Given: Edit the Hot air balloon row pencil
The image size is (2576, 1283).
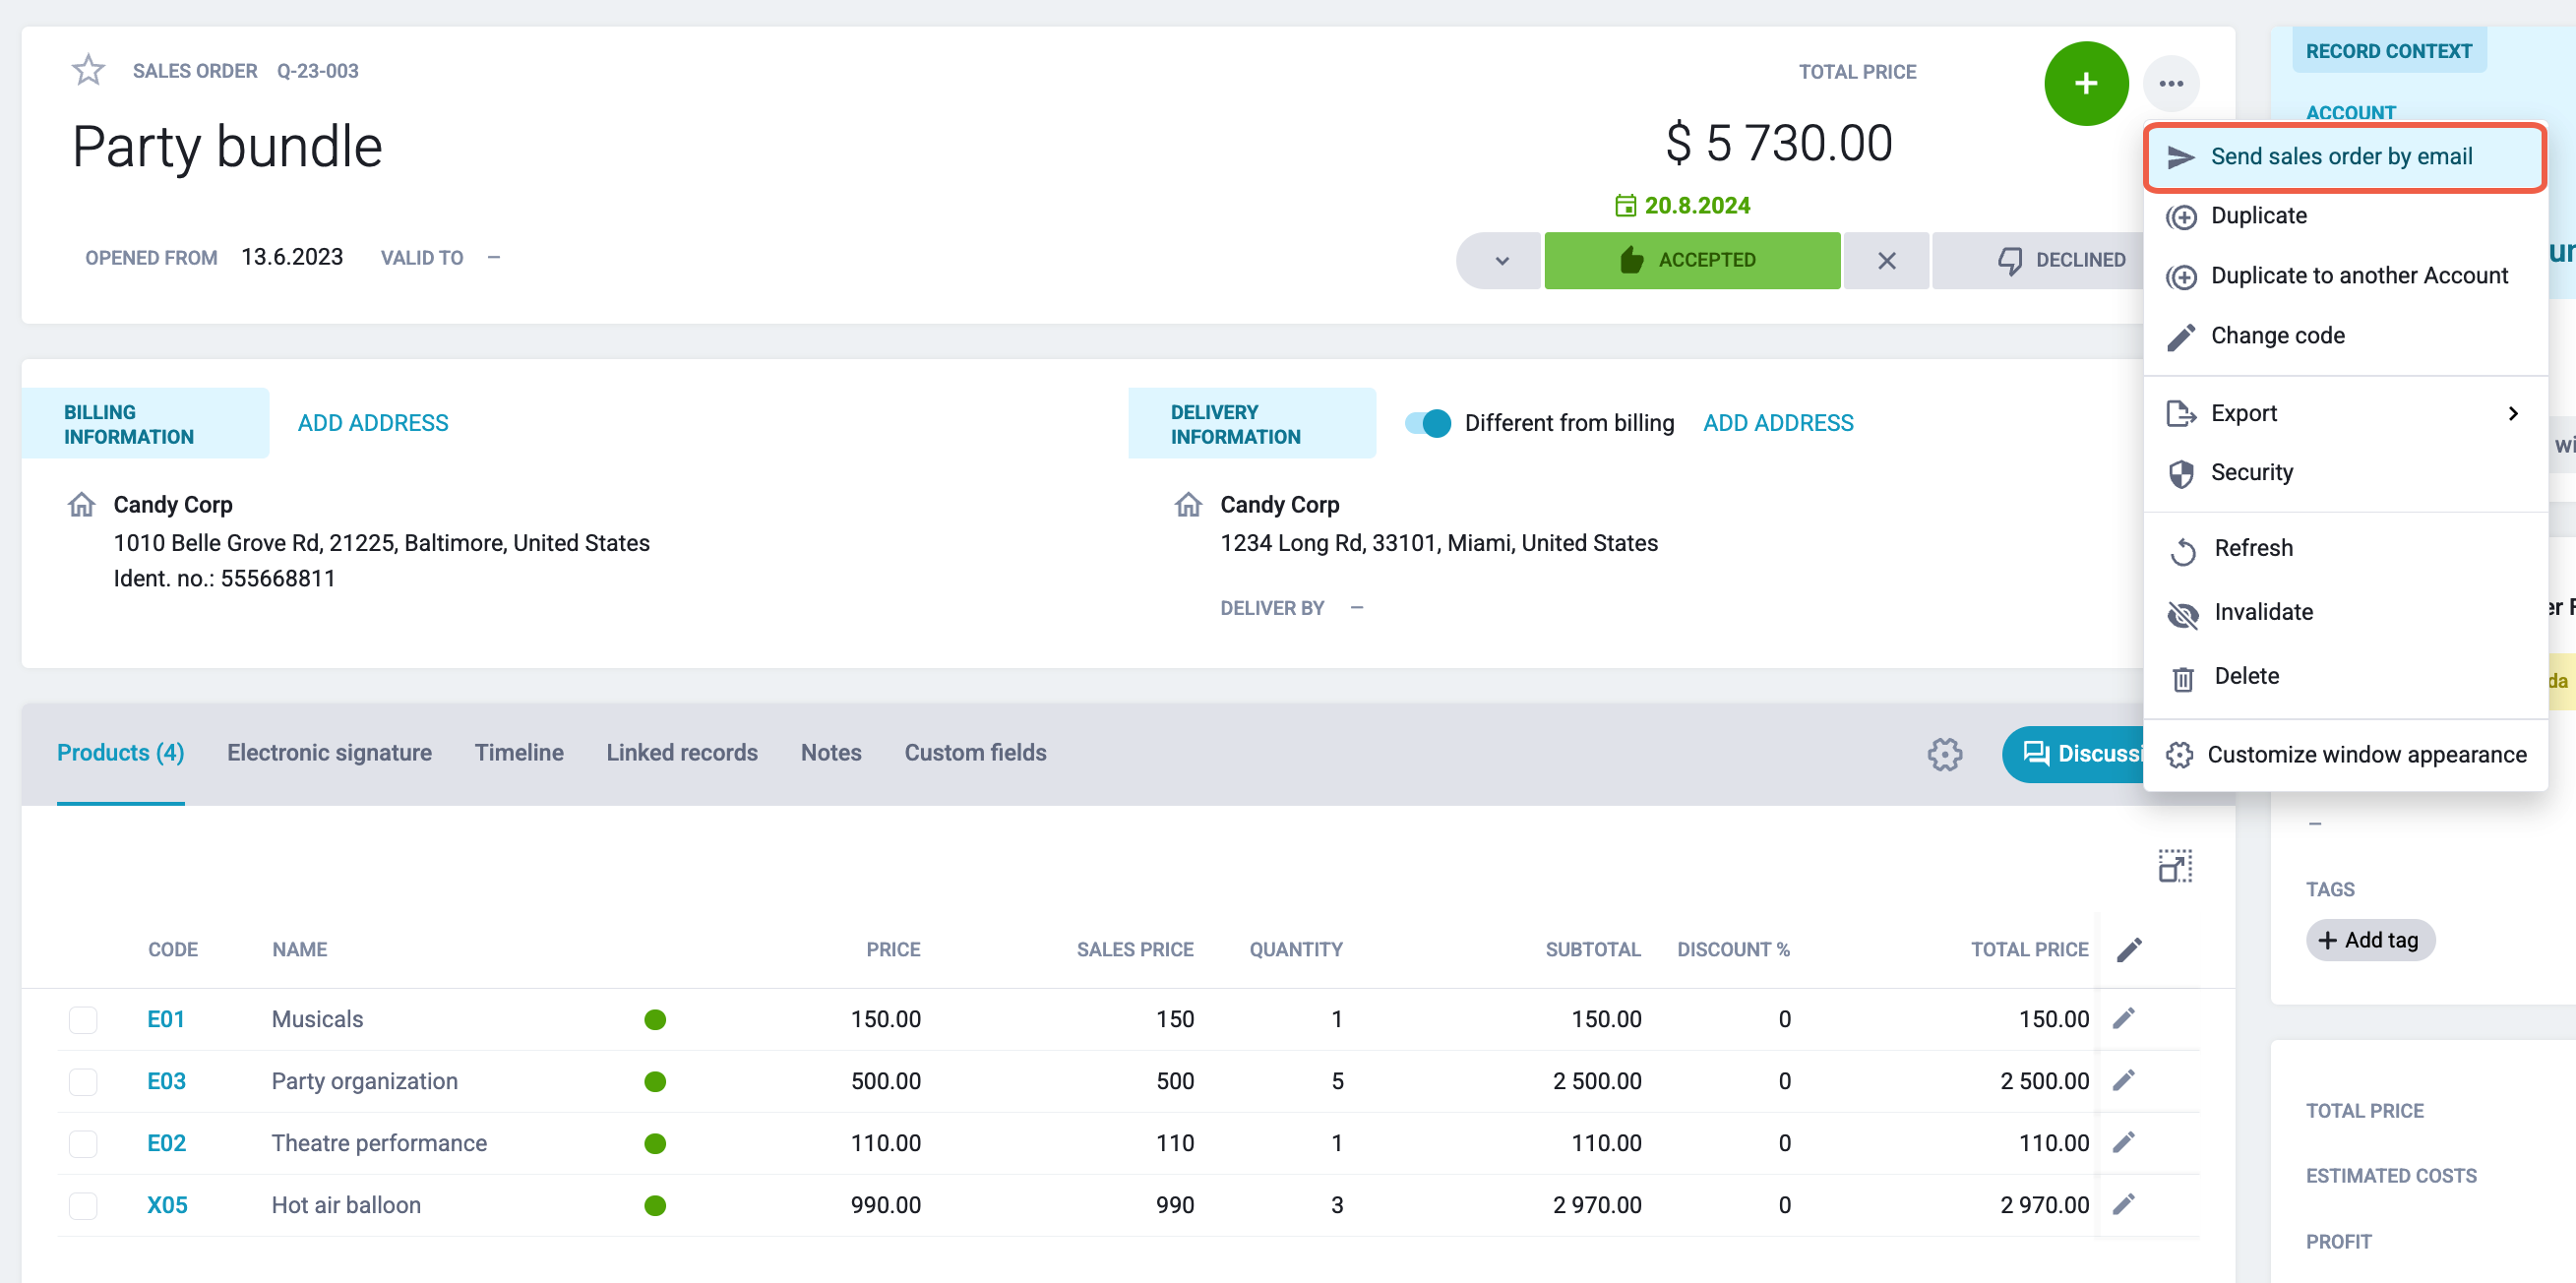Looking at the screenshot, I should [2123, 1204].
